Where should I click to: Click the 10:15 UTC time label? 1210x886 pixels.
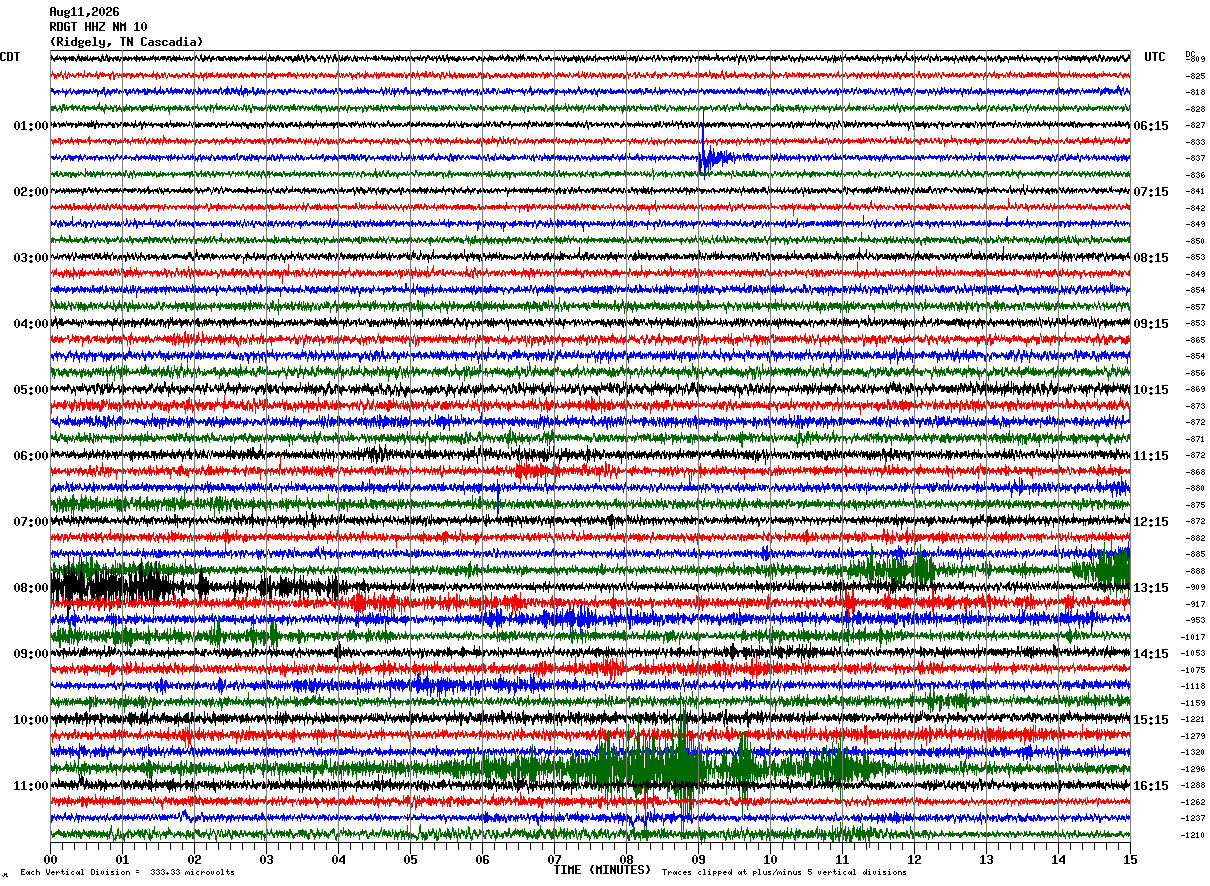1151,390
